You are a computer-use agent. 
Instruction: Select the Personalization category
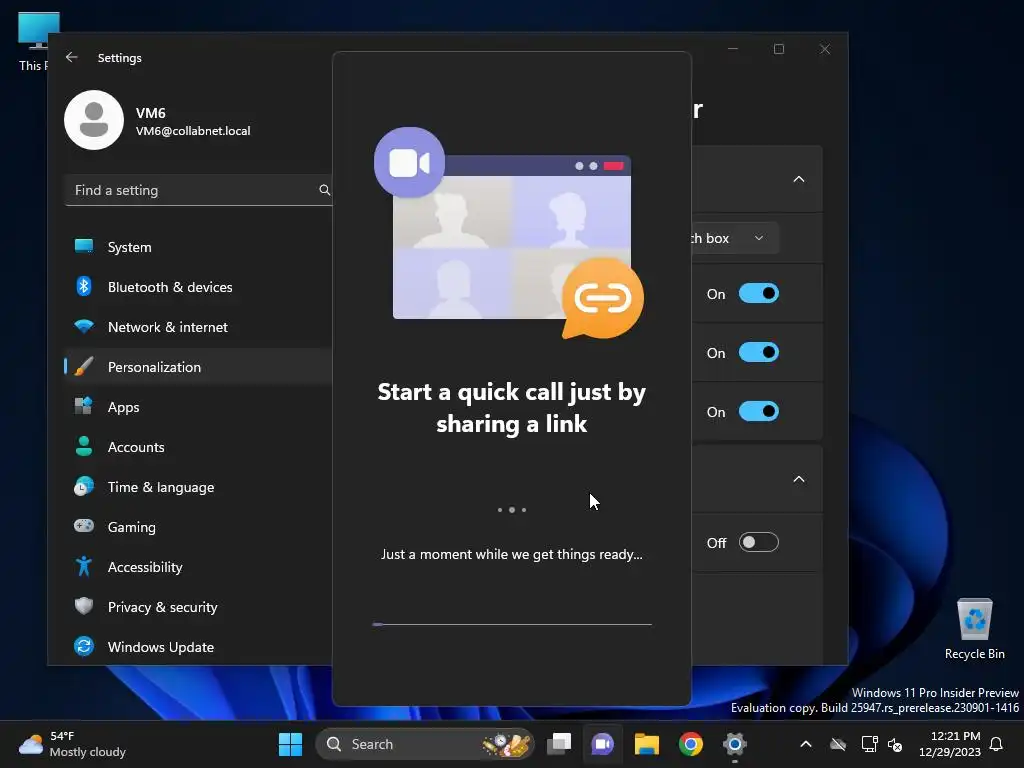(199, 367)
